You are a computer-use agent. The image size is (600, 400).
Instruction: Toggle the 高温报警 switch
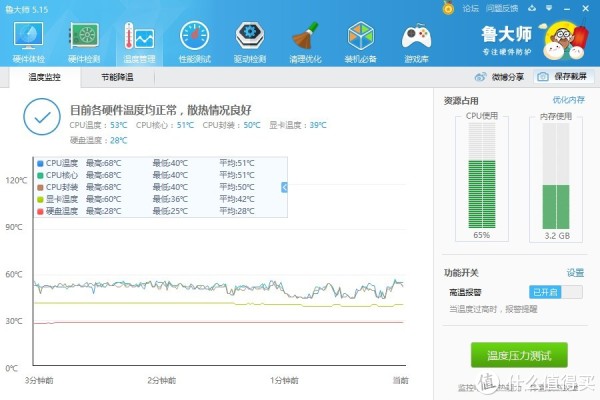click(x=556, y=292)
